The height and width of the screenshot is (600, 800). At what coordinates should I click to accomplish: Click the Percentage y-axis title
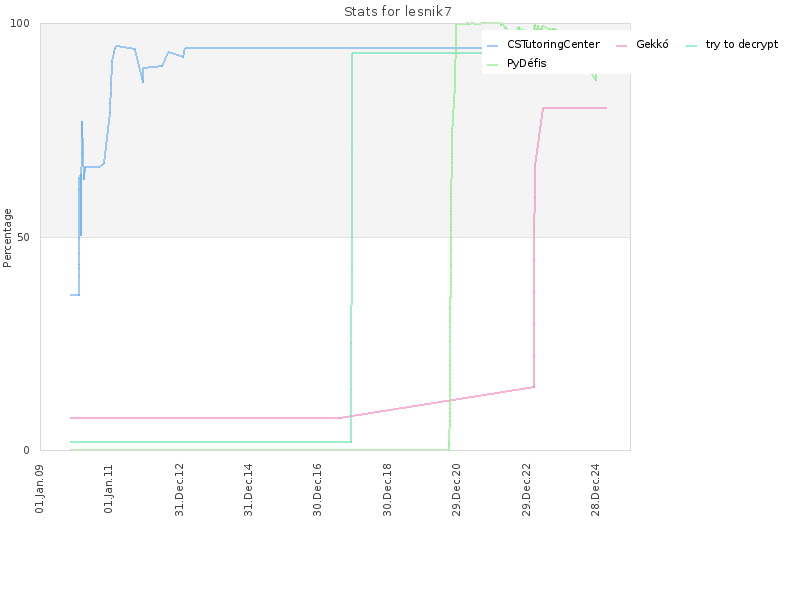pos(8,237)
